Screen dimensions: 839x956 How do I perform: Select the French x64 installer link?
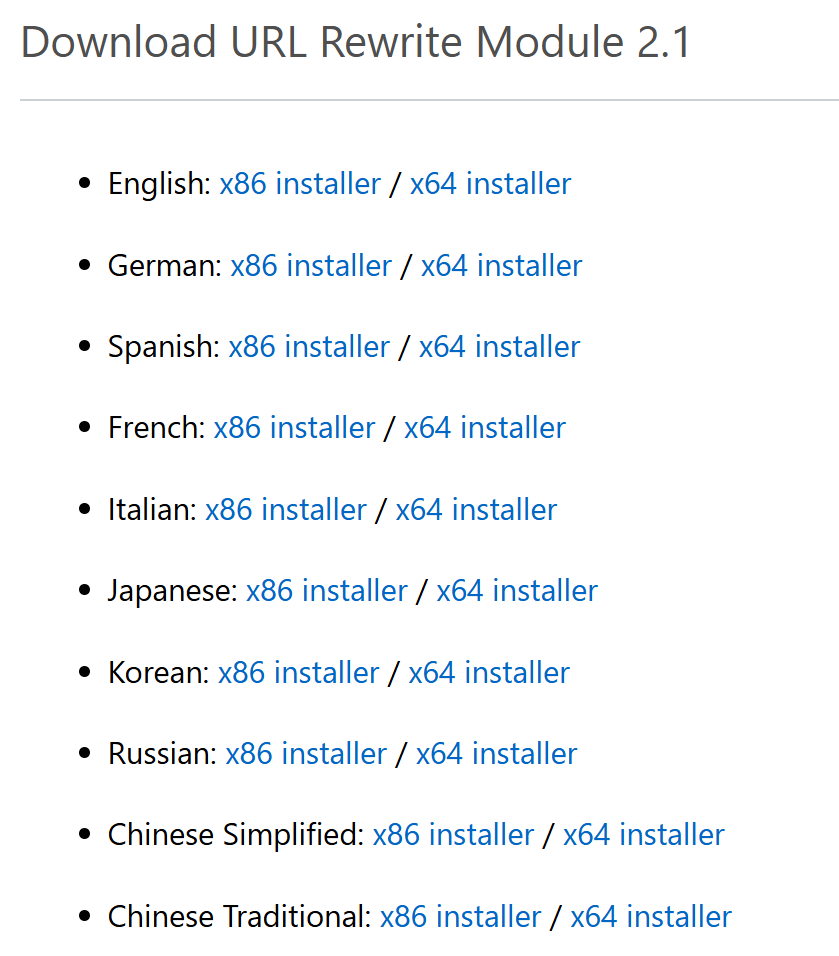tap(485, 428)
